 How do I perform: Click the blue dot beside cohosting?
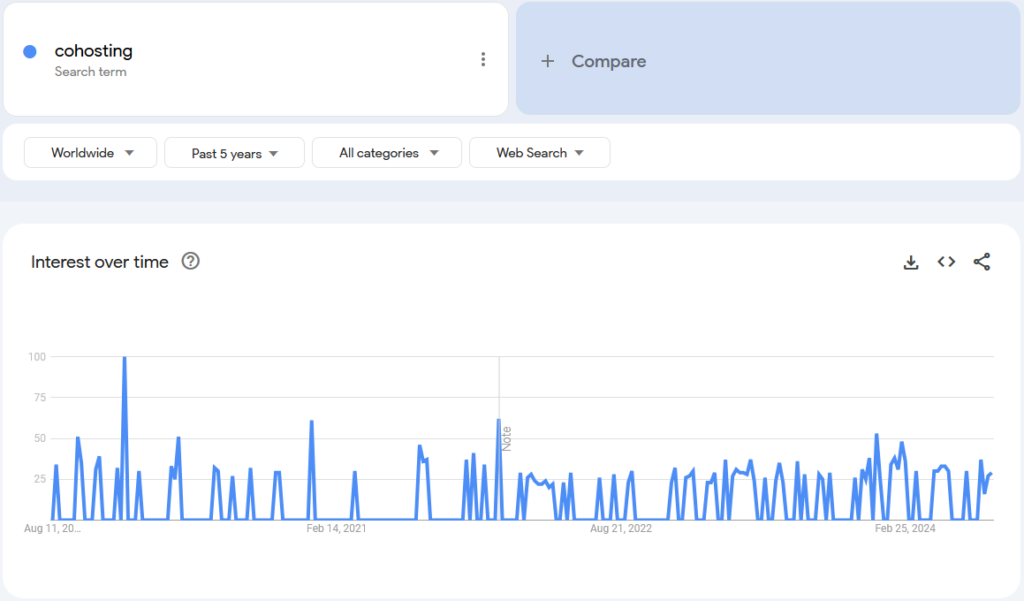30,52
